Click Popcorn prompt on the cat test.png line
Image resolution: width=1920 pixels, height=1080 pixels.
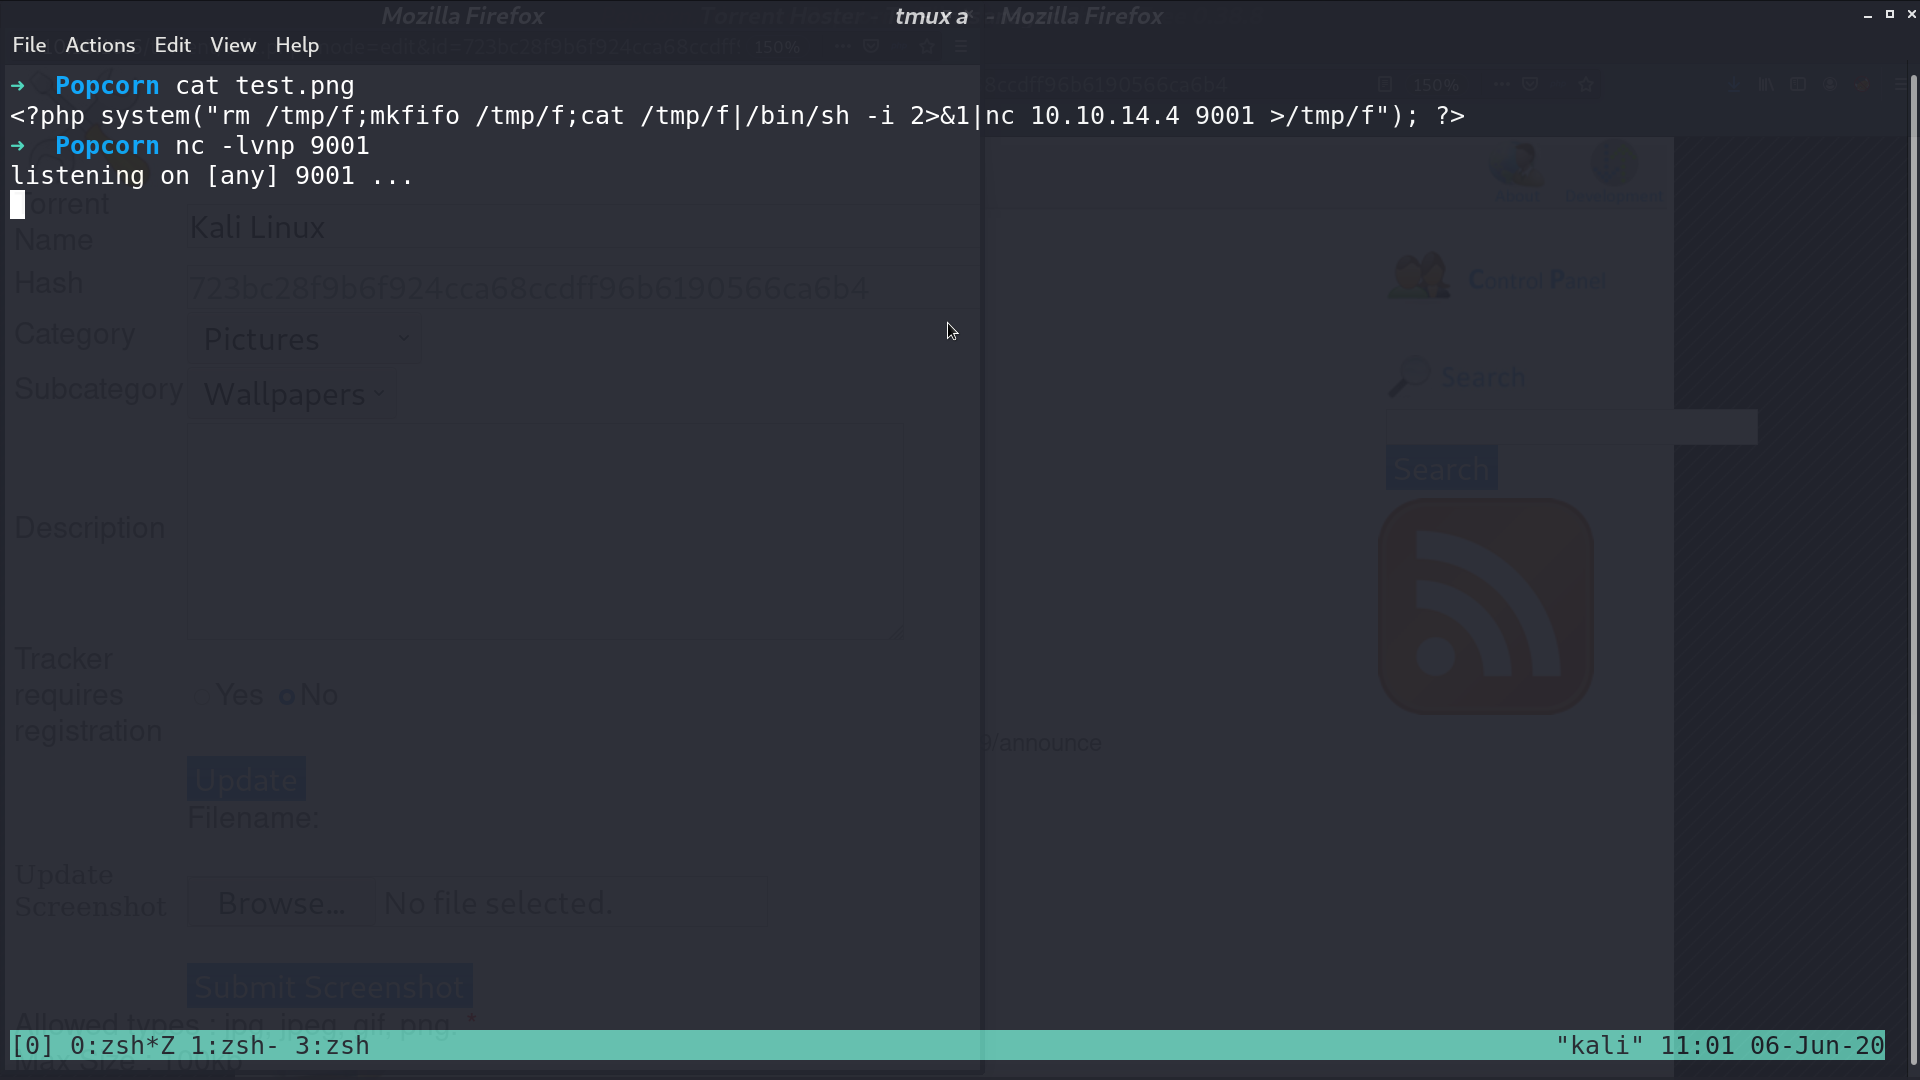click(x=107, y=86)
